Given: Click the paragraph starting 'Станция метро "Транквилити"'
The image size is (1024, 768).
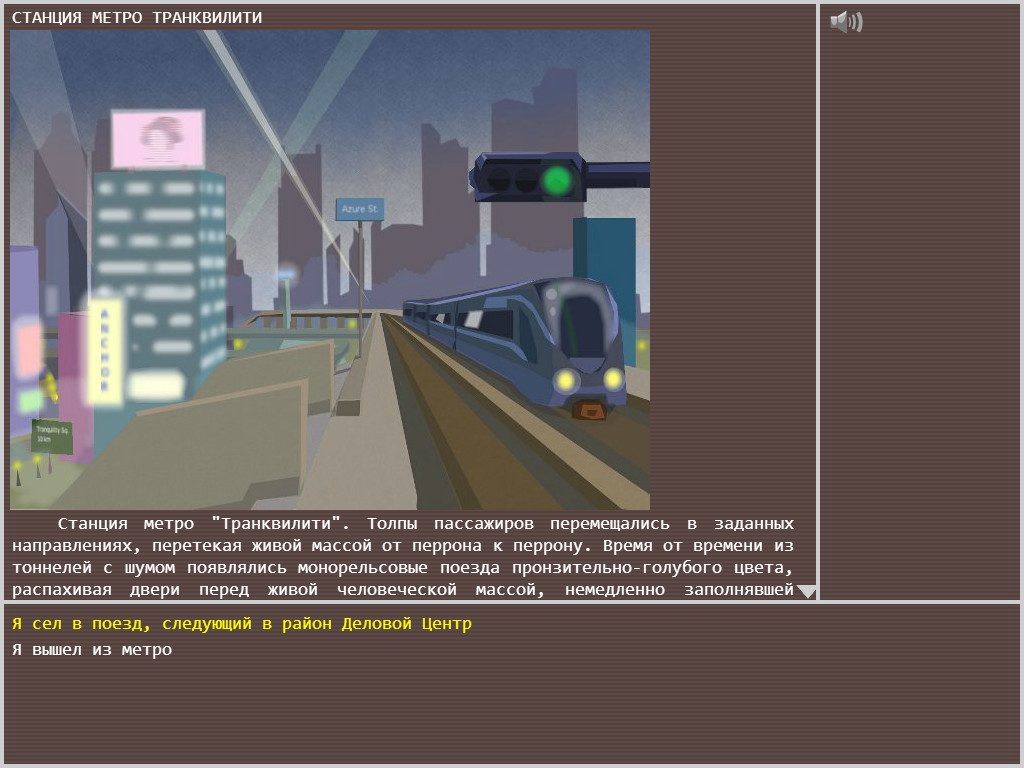Looking at the screenshot, I should pyautogui.click(x=403, y=556).
